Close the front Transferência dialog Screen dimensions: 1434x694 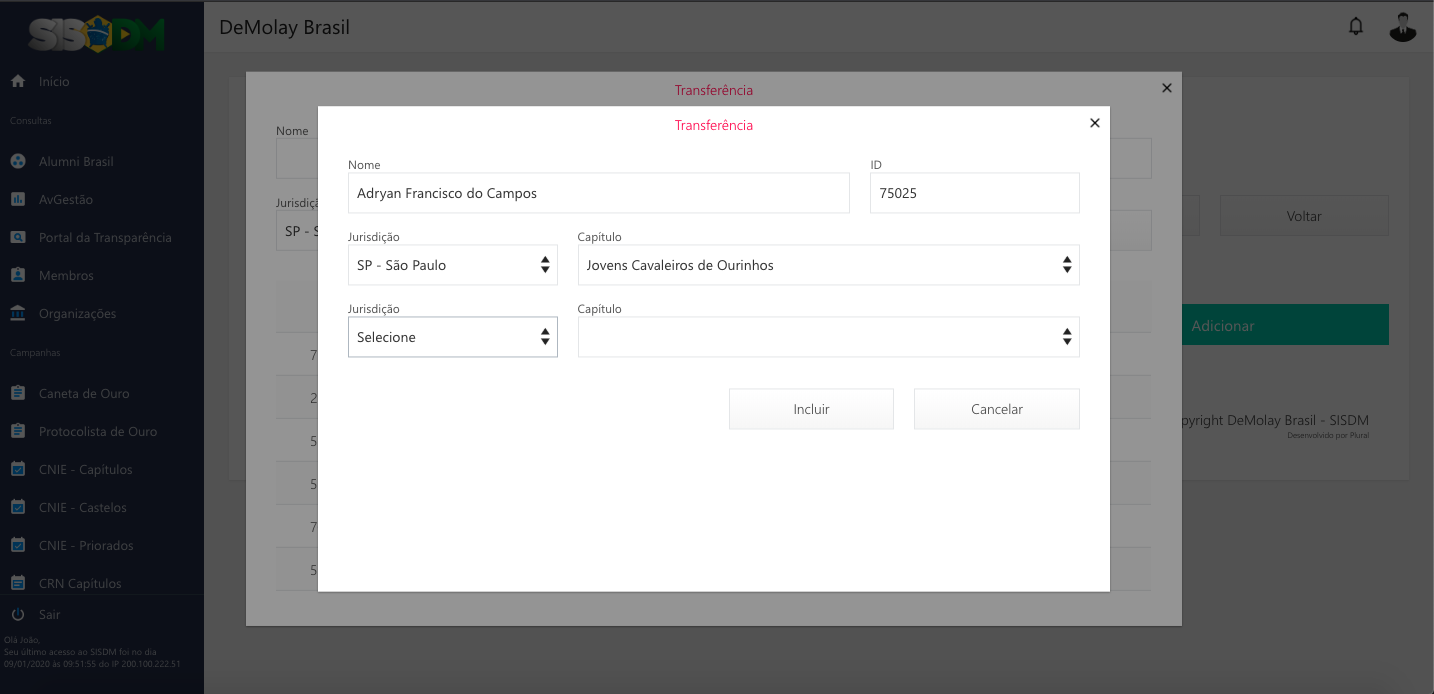(x=1094, y=123)
